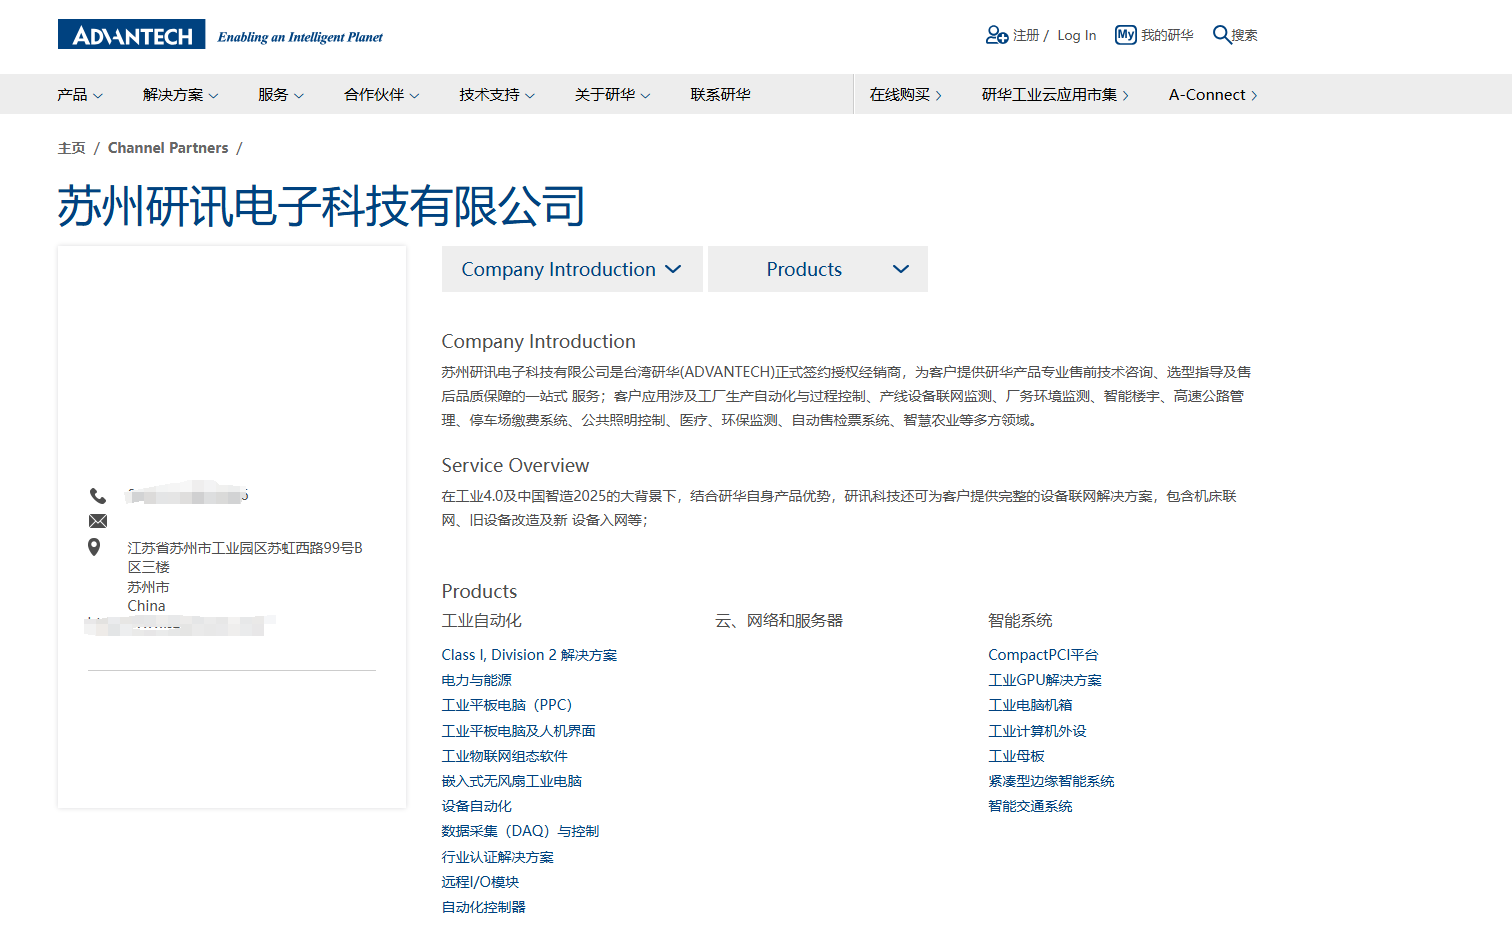Screen dimensions: 1512x934
Task: Open 工业GPU解决方案 link
Action: 1045,680
